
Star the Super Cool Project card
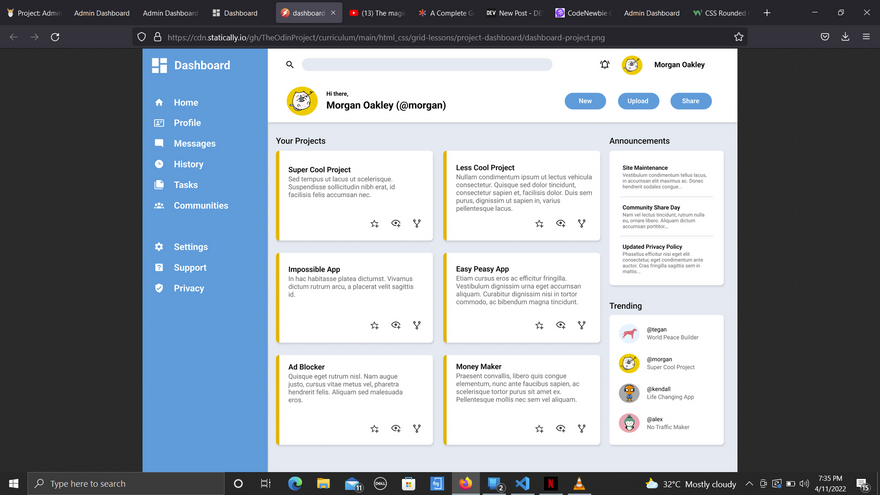(375, 224)
